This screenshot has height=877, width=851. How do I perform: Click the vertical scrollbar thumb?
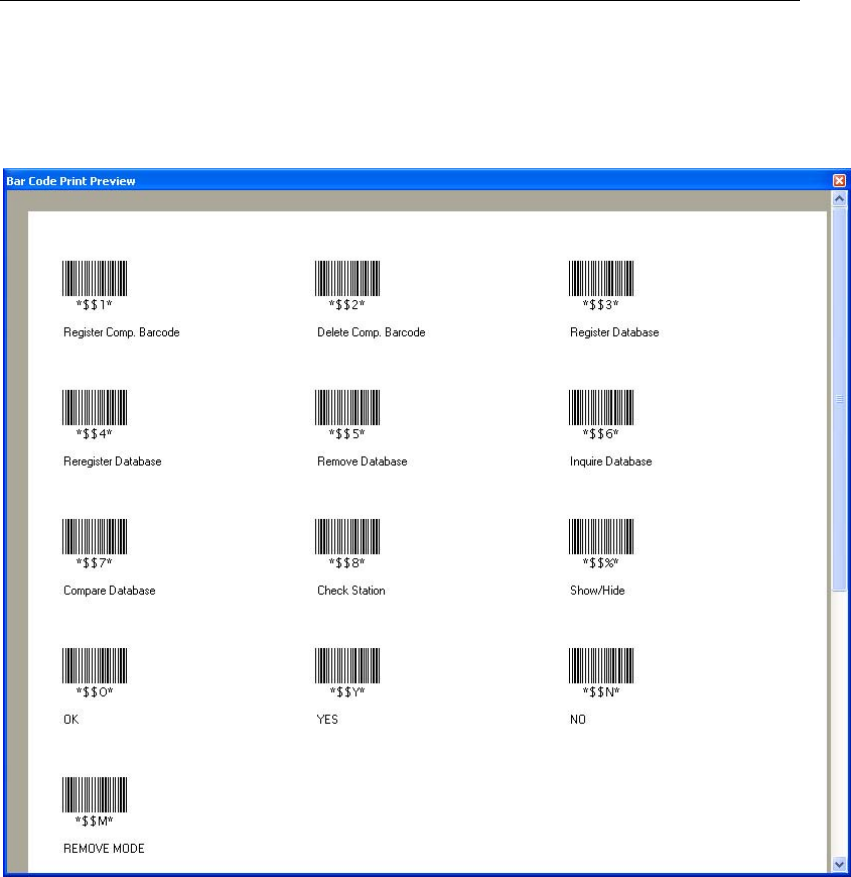point(839,398)
